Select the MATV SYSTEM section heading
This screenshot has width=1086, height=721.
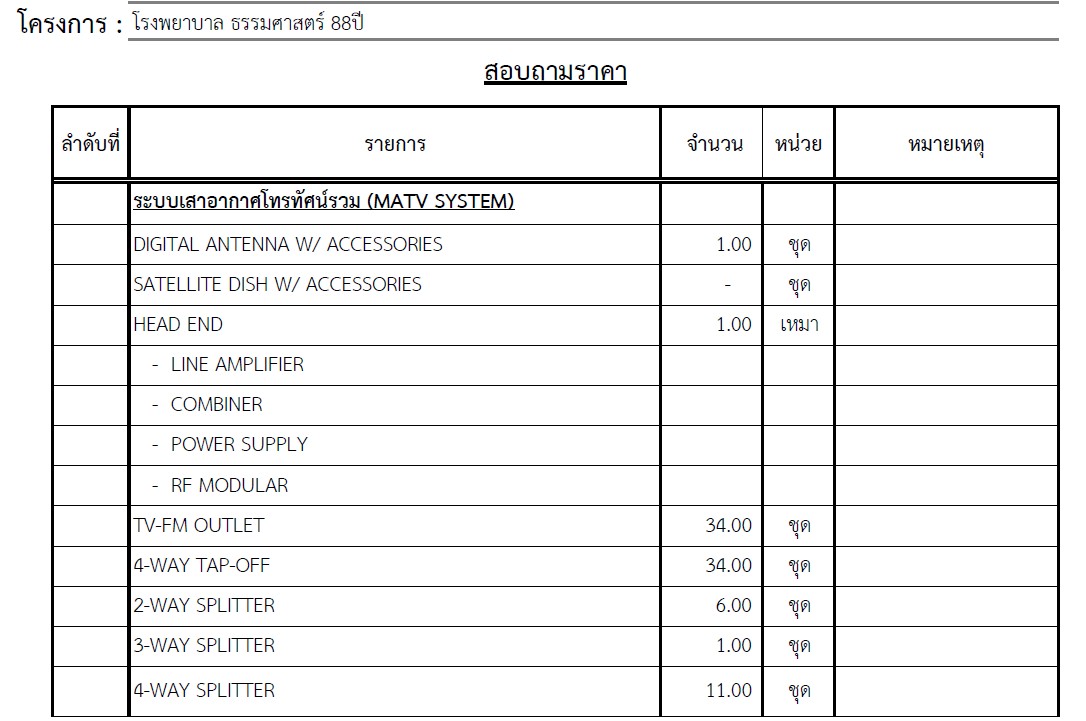pyautogui.click(x=323, y=202)
